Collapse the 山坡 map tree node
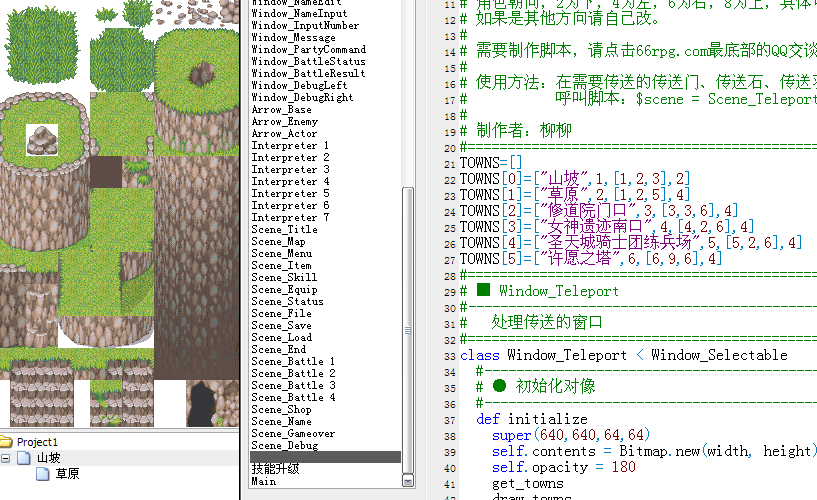Viewport: 817px width, 500px height. pyautogui.click(x=5, y=458)
